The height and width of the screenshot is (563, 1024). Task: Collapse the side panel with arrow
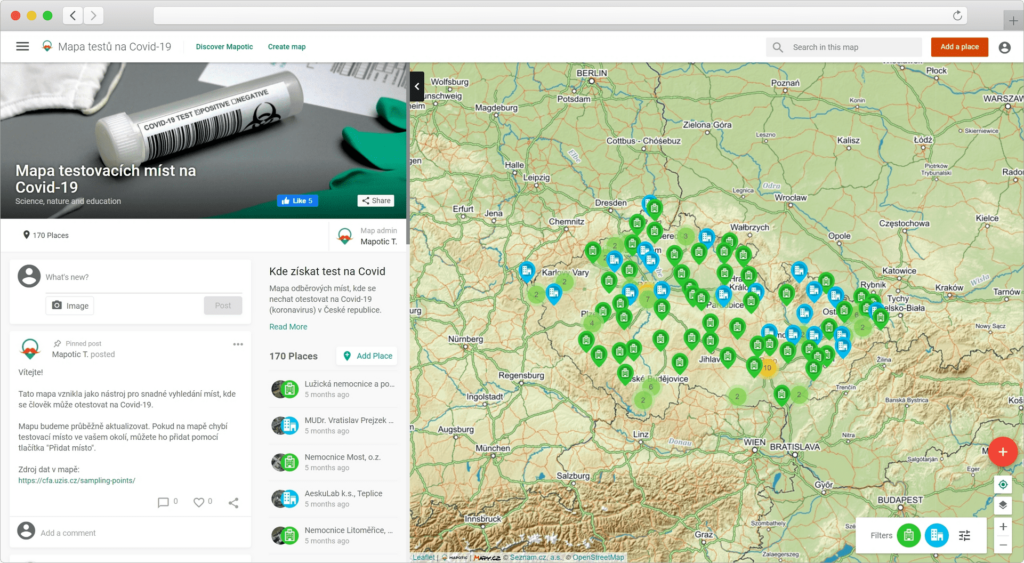pyautogui.click(x=417, y=86)
